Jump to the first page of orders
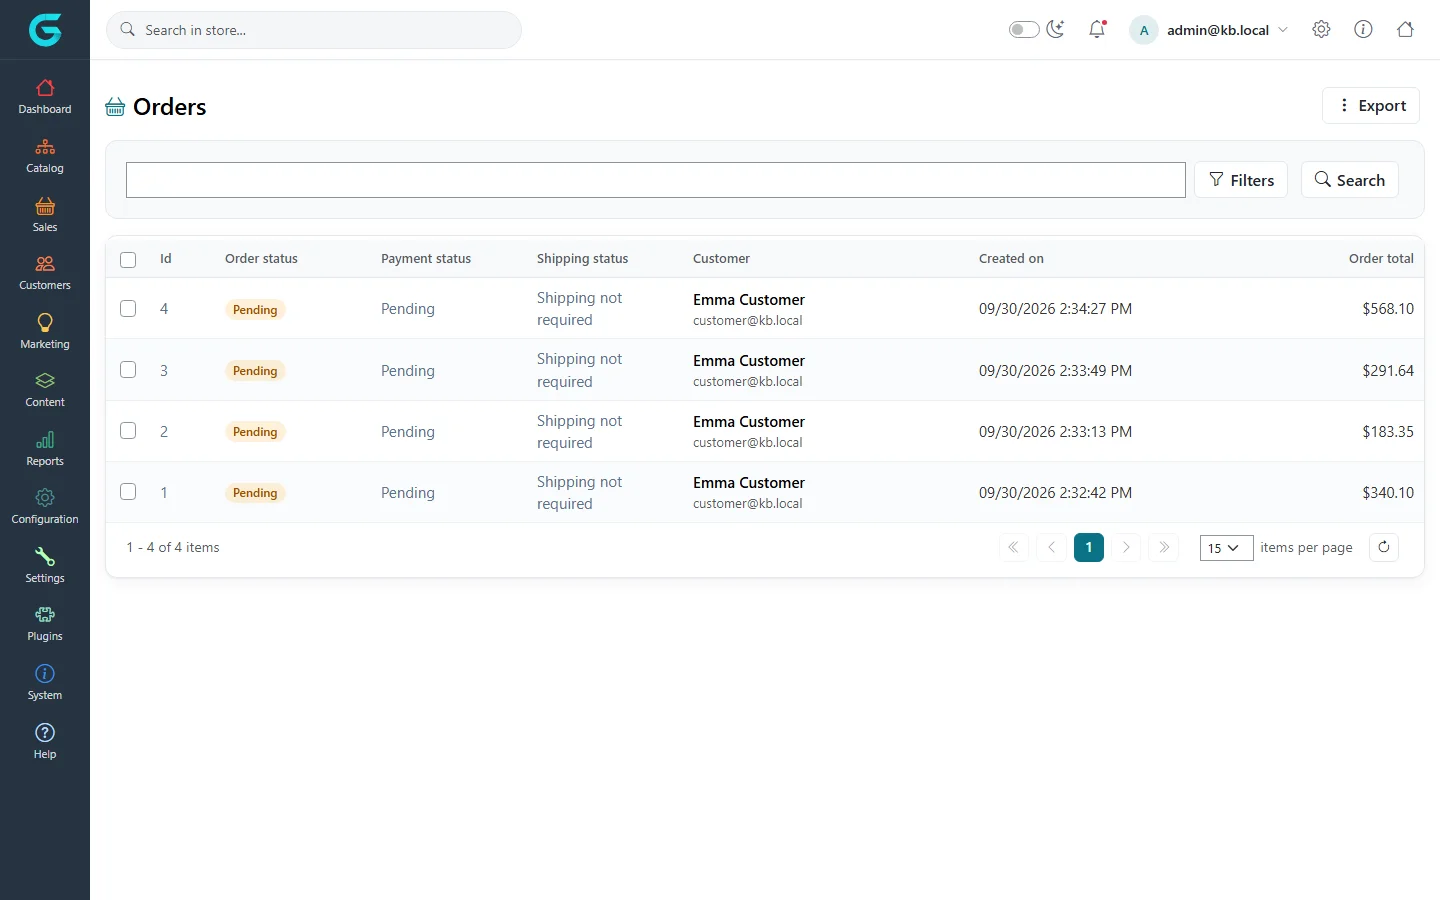Viewport: 1440px width, 900px height. 1014,547
